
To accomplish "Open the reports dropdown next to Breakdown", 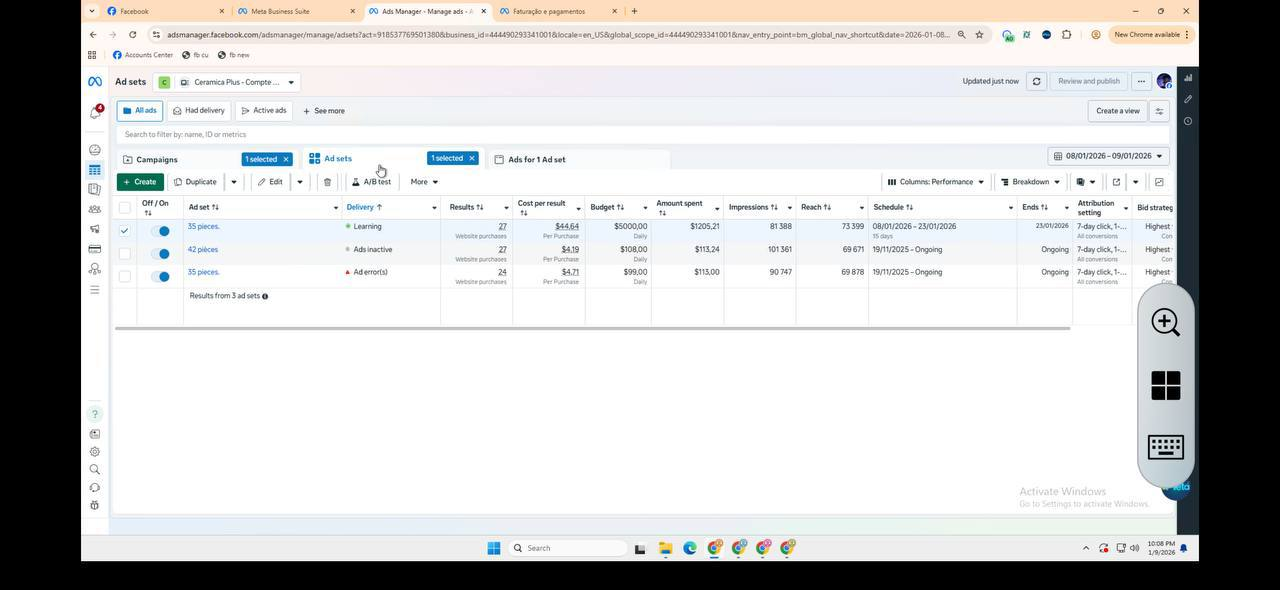I will pos(1085,182).
